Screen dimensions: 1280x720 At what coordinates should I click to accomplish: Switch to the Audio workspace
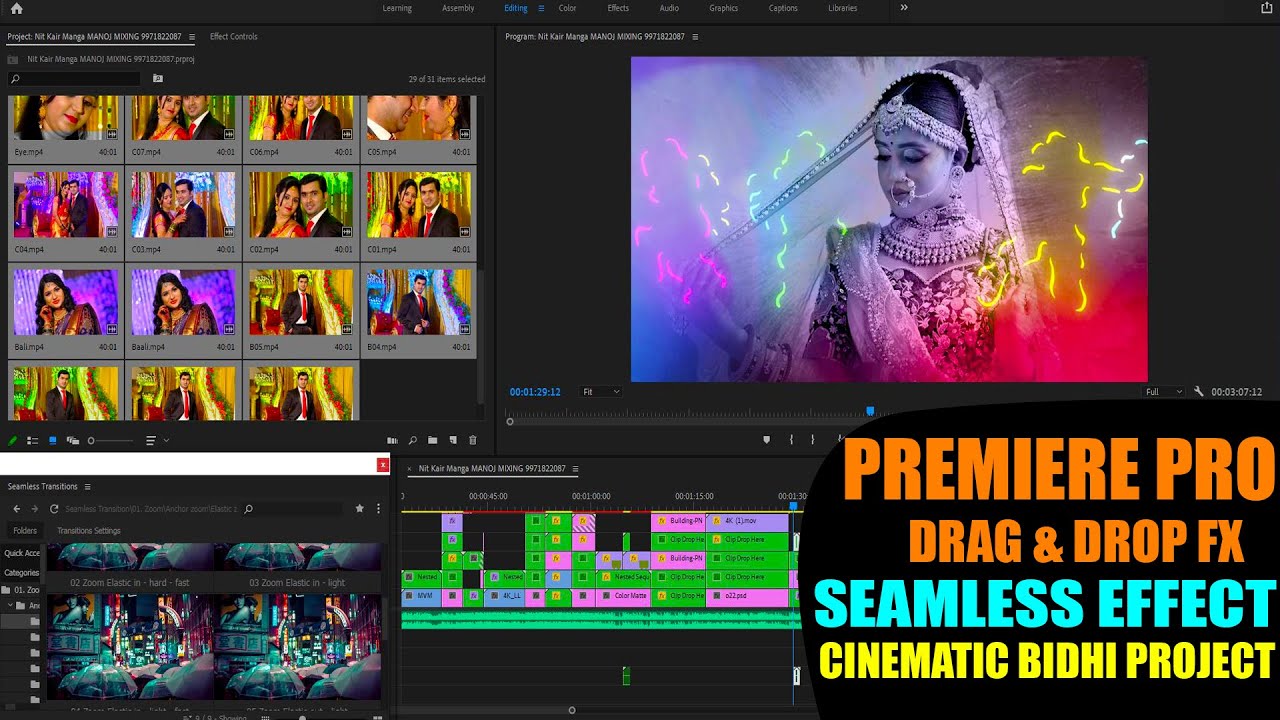[x=669, y=8]
